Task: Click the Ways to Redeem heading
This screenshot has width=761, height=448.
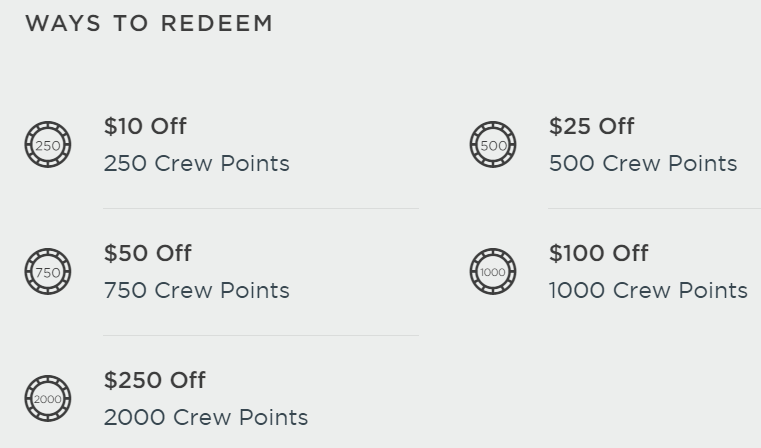Action: tap(149, 23)
